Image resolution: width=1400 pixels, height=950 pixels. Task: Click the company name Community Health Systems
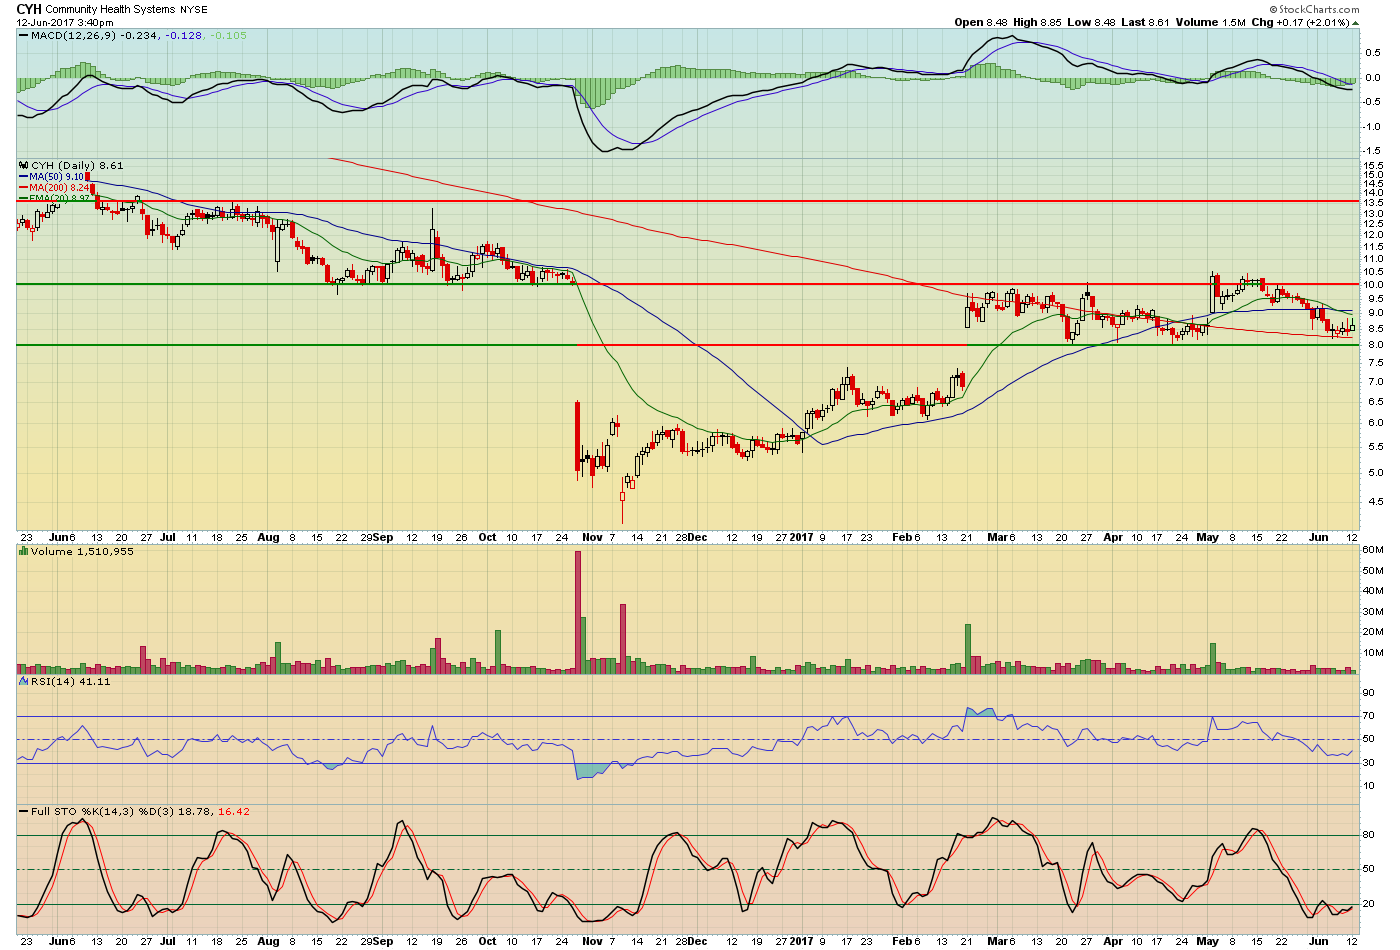pyautogui.click(x=110, y=10)
